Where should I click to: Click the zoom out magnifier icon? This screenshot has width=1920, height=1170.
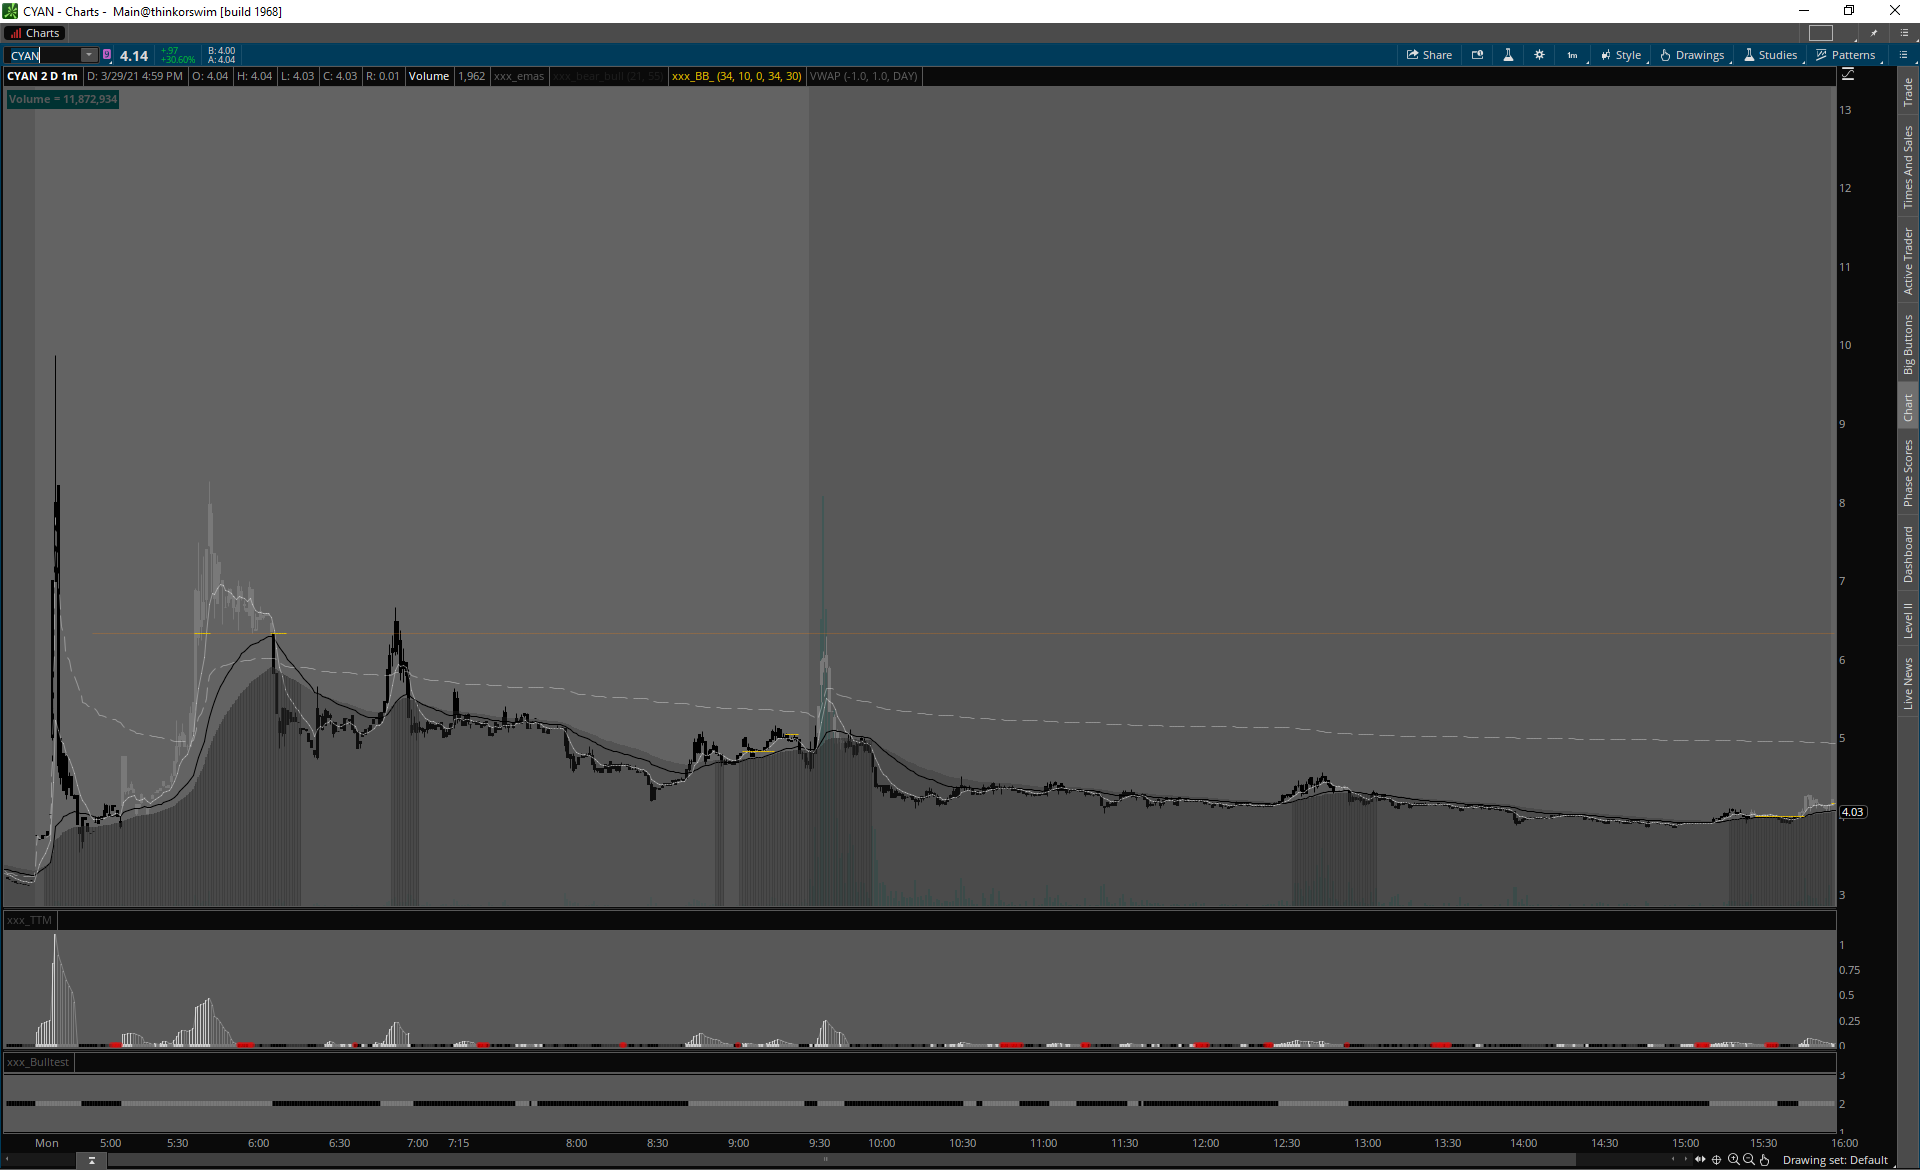pos(1748,1160)
